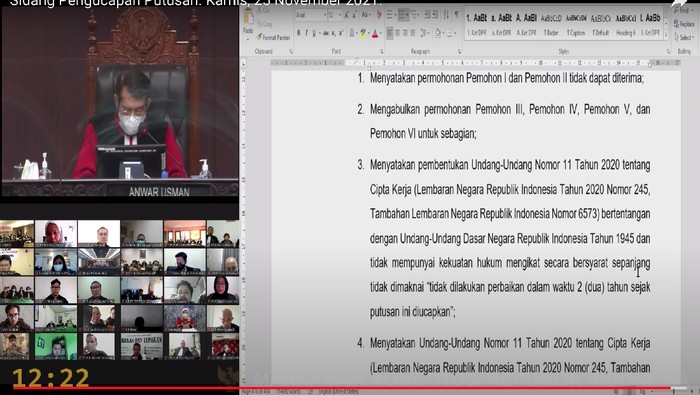This screenshot has width=700, height=395.
Task: Apply the Badan style
Action: (x=551, y=24)
